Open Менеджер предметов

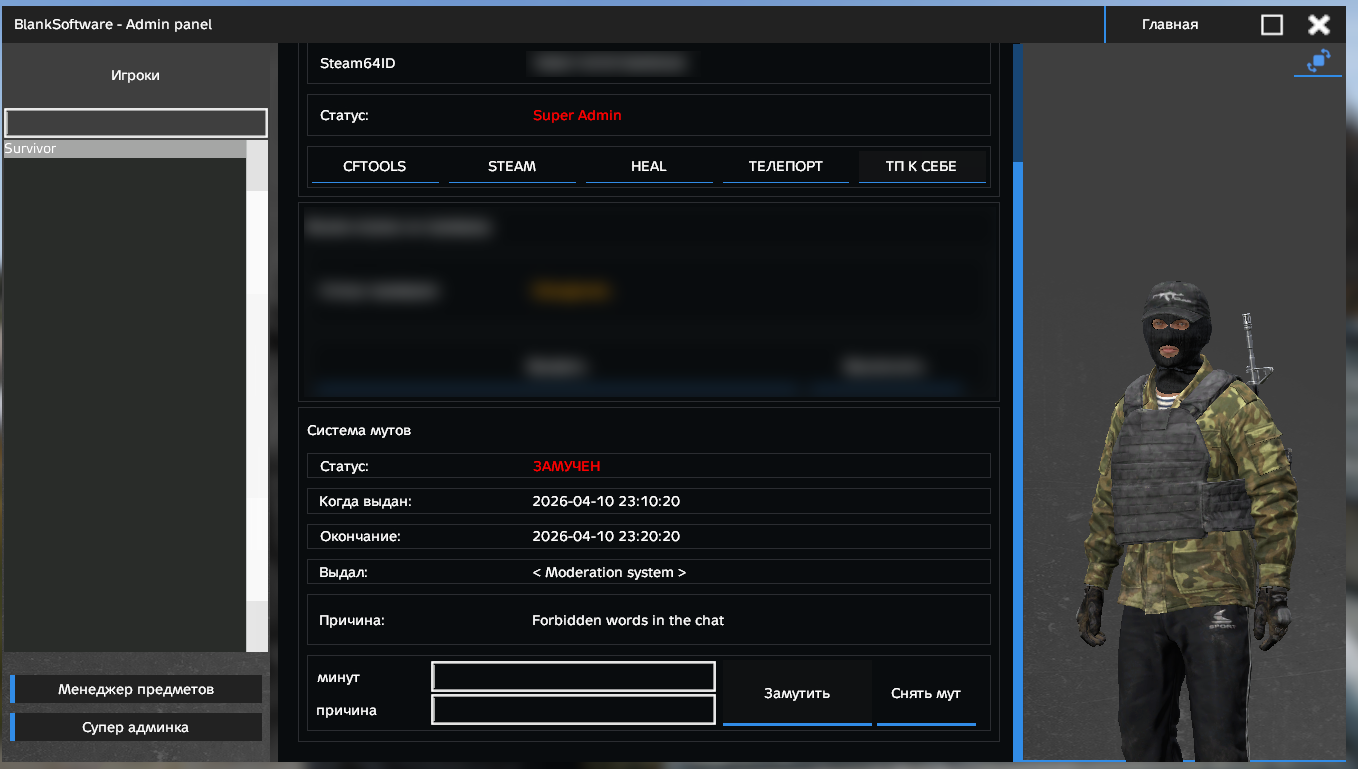pyautogui.click(x=136, y=689)
